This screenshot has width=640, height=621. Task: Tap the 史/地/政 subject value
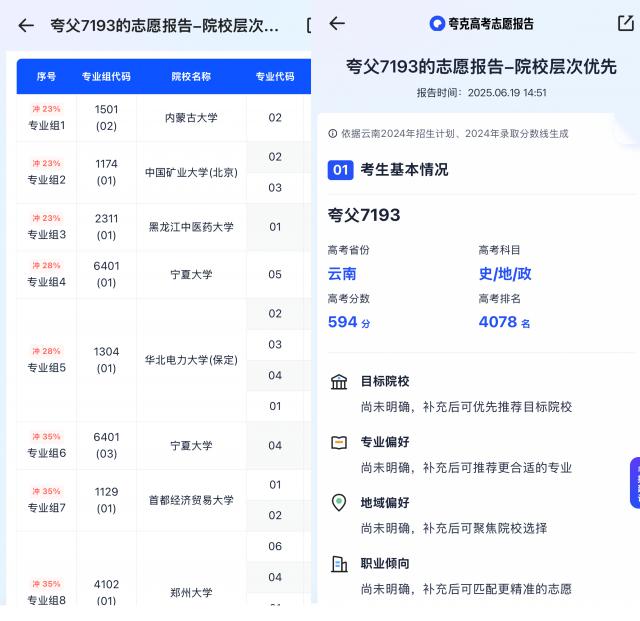coord(505,274)
